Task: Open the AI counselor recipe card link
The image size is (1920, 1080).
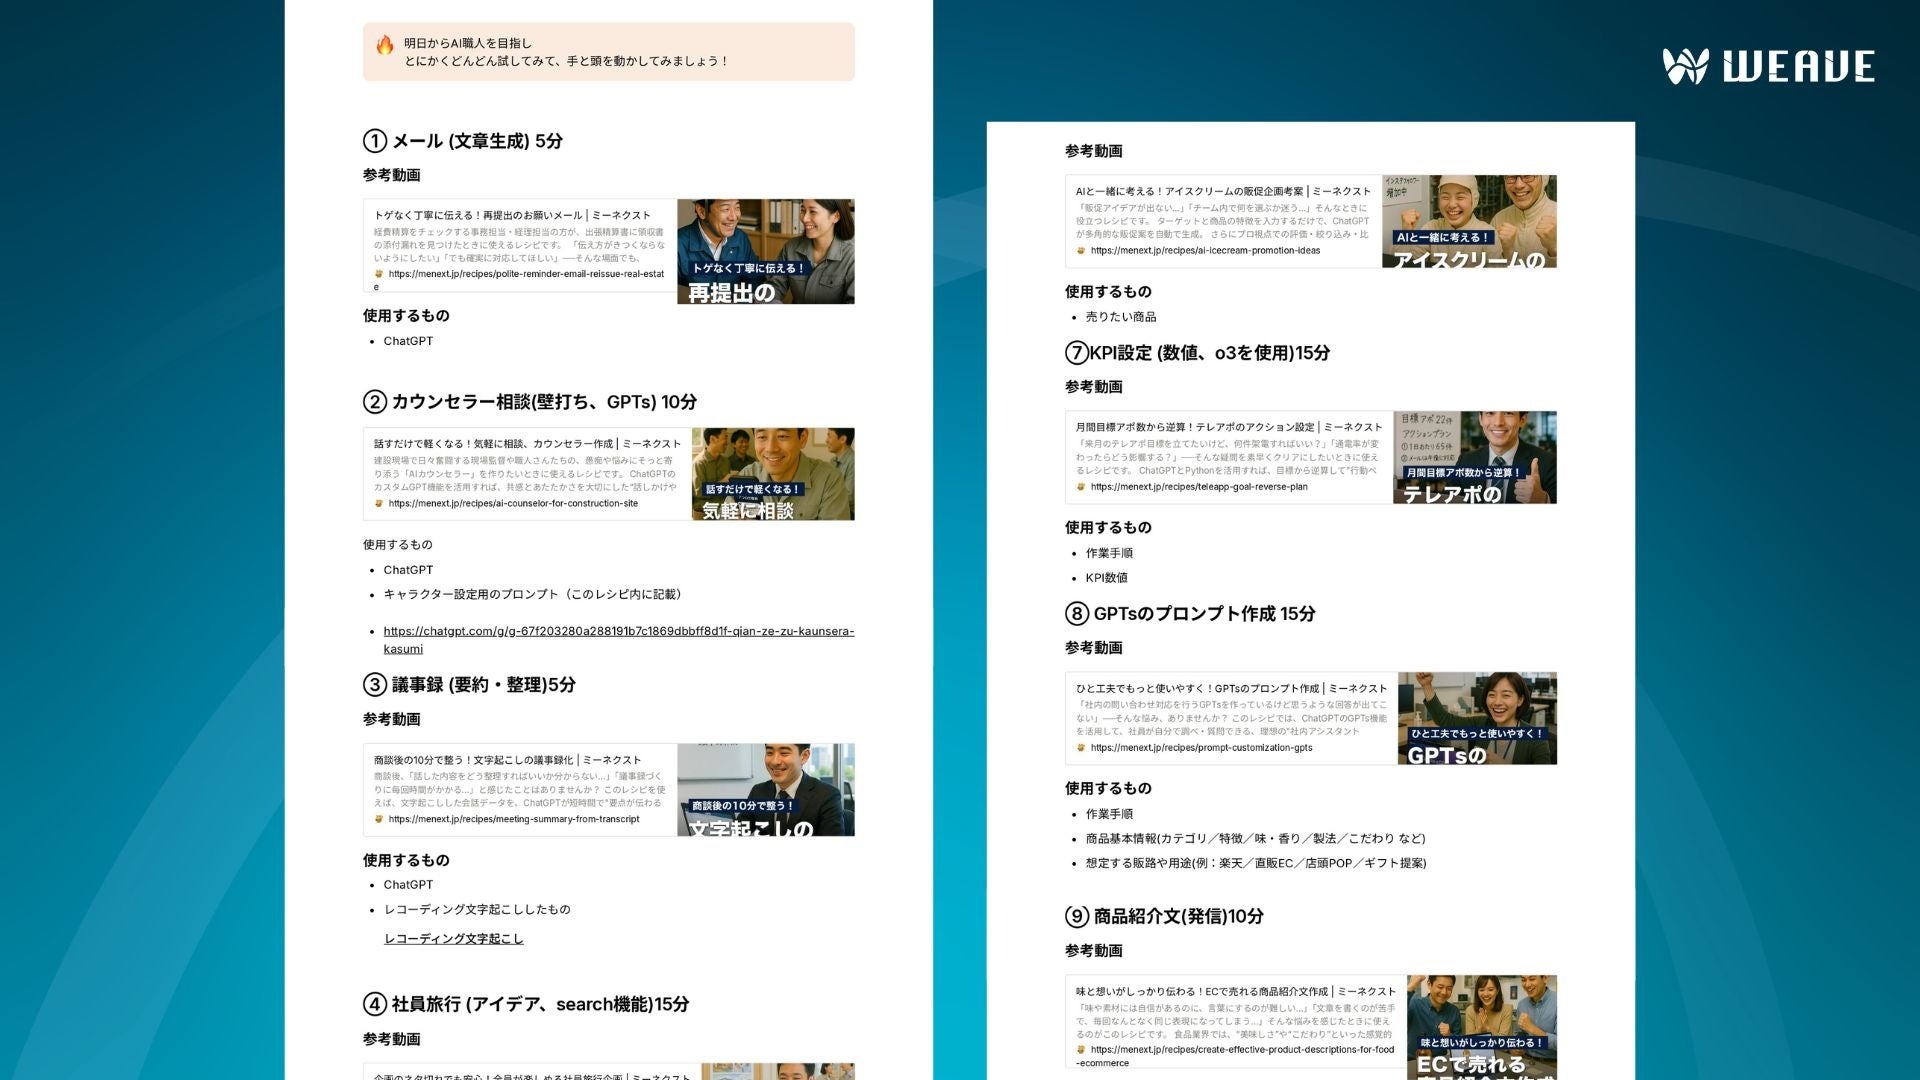Action: coord(512,503)
